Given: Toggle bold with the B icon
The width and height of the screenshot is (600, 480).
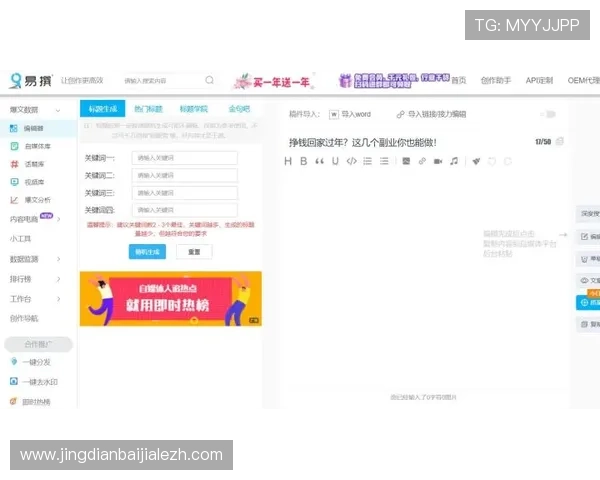Looking at the screenshot, I should coord(304,161).
